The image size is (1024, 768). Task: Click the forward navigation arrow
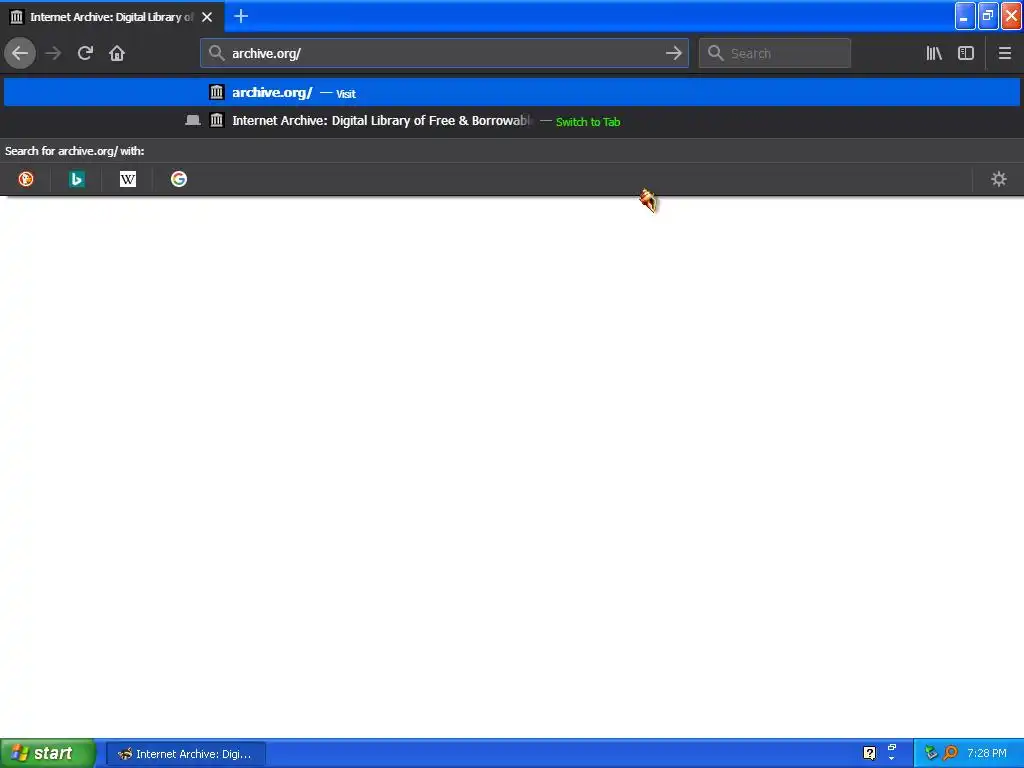point(54,53)
